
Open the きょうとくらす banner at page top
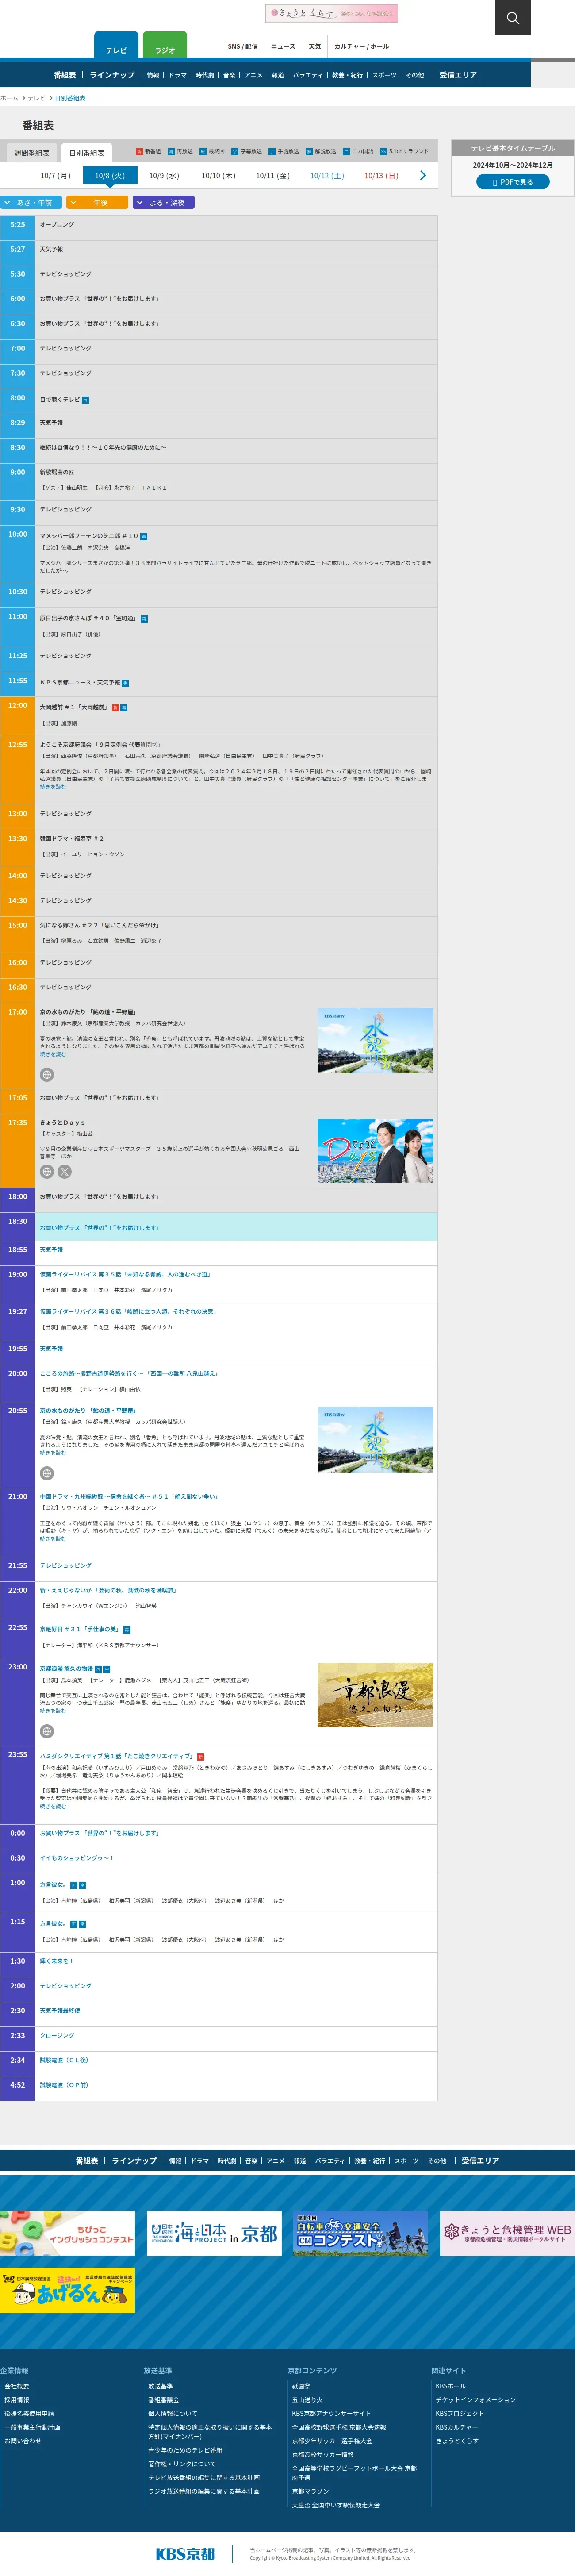tap(331, 14)
